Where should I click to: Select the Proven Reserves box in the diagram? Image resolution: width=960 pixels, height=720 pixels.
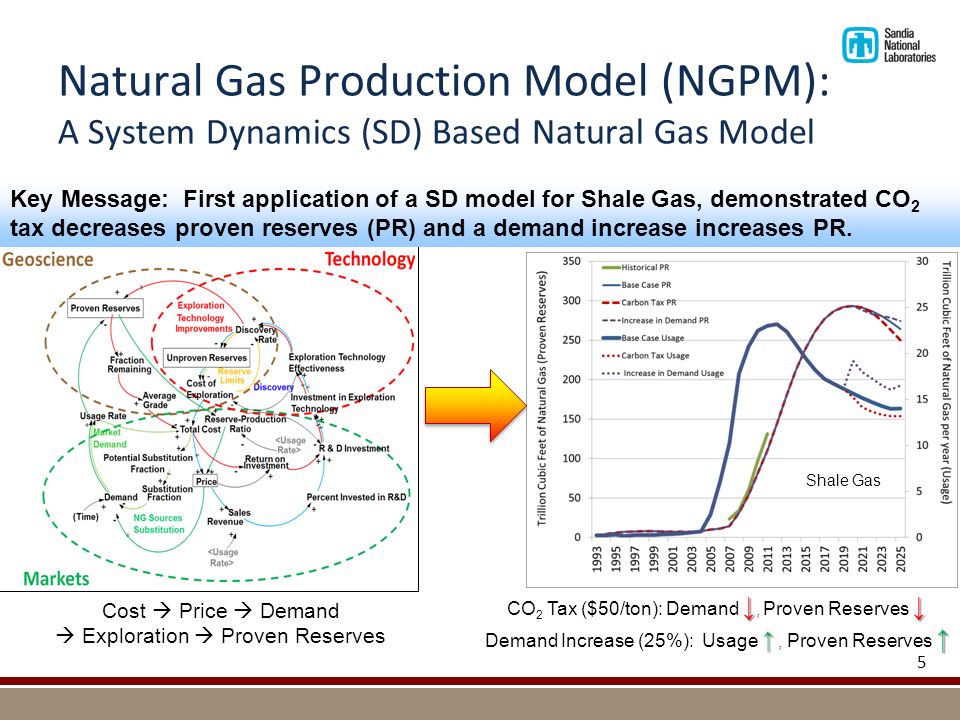105,308
